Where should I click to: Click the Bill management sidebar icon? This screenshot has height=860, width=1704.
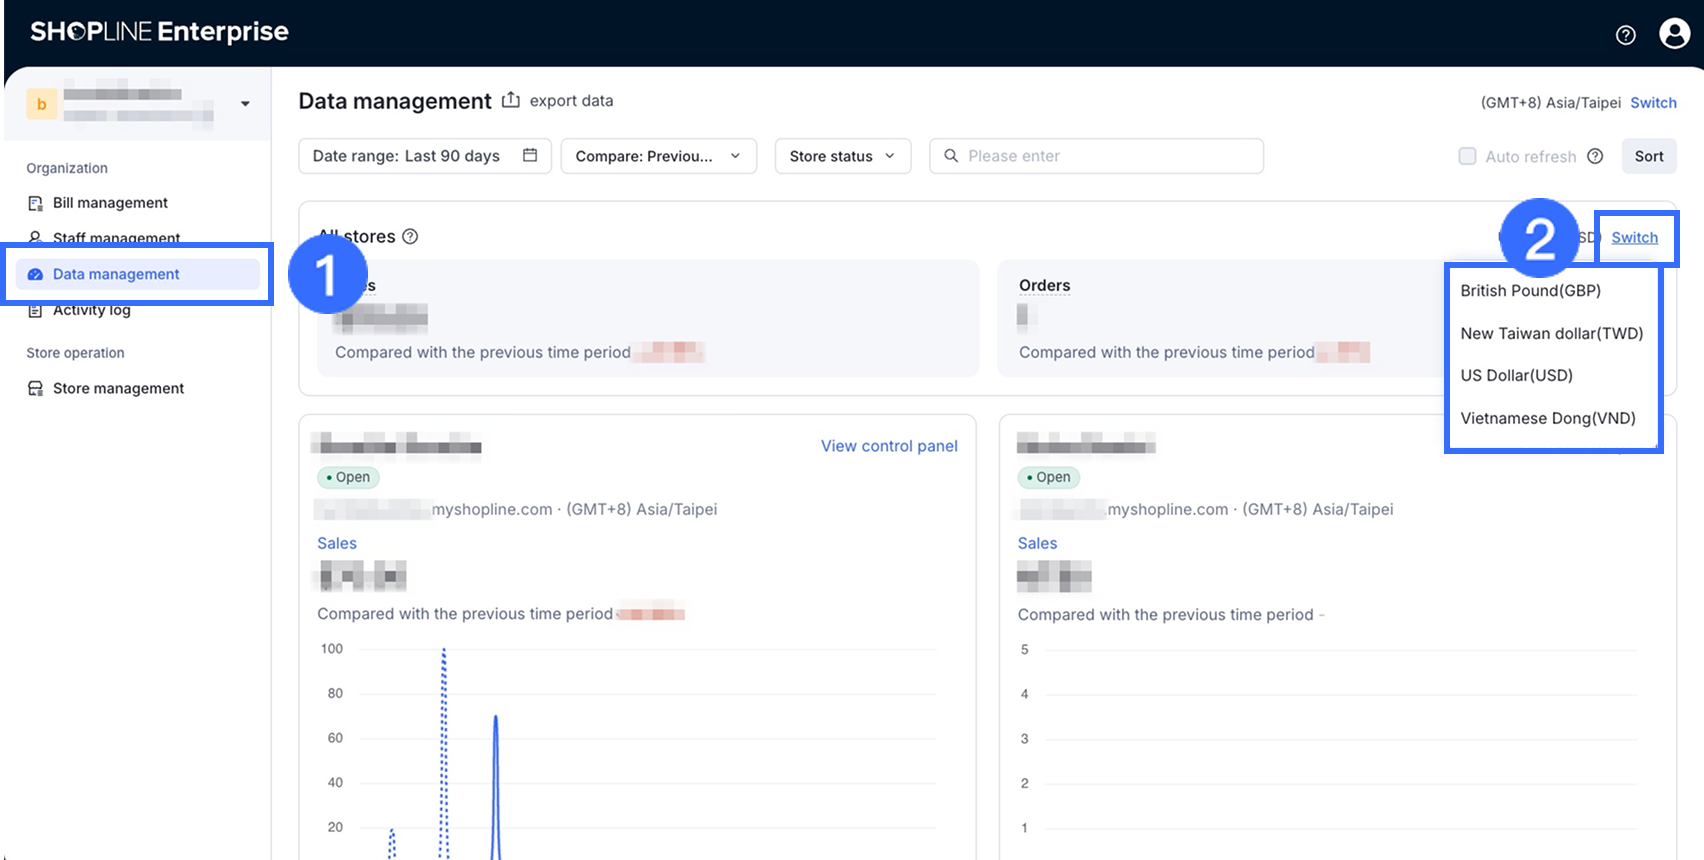pyautogui.click(x=36, y=203)
